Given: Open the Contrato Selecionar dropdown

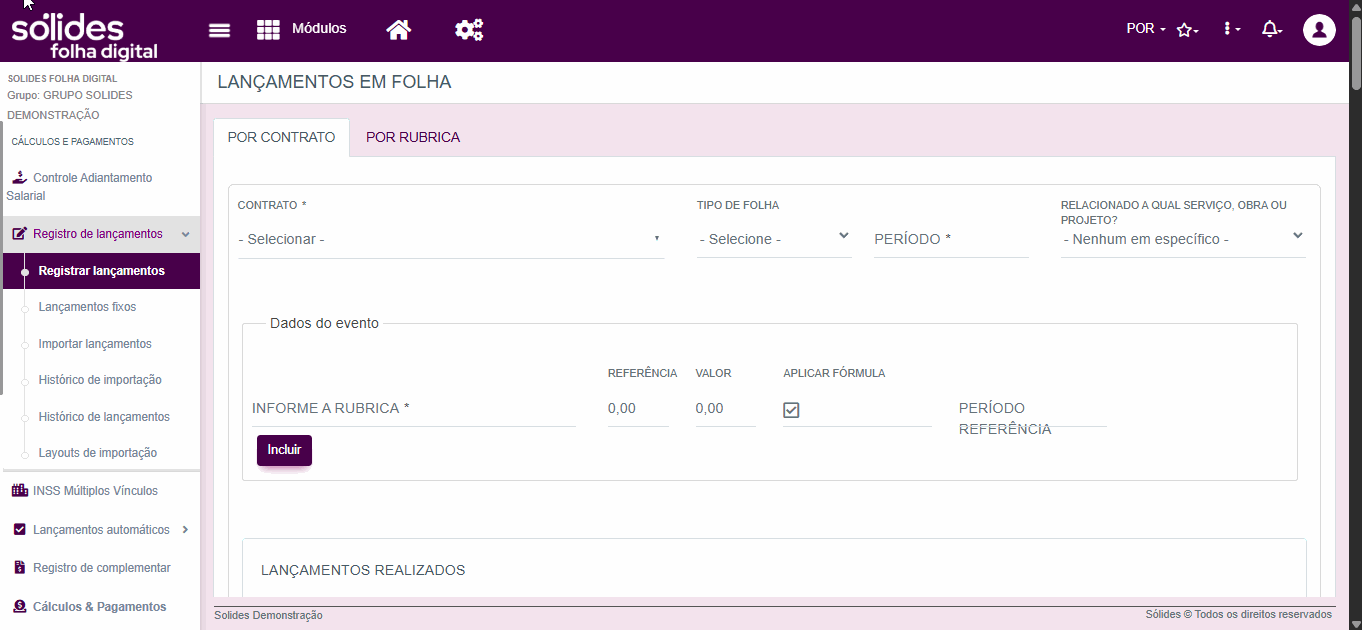Looking at the screenshot, I should point(451,239).
